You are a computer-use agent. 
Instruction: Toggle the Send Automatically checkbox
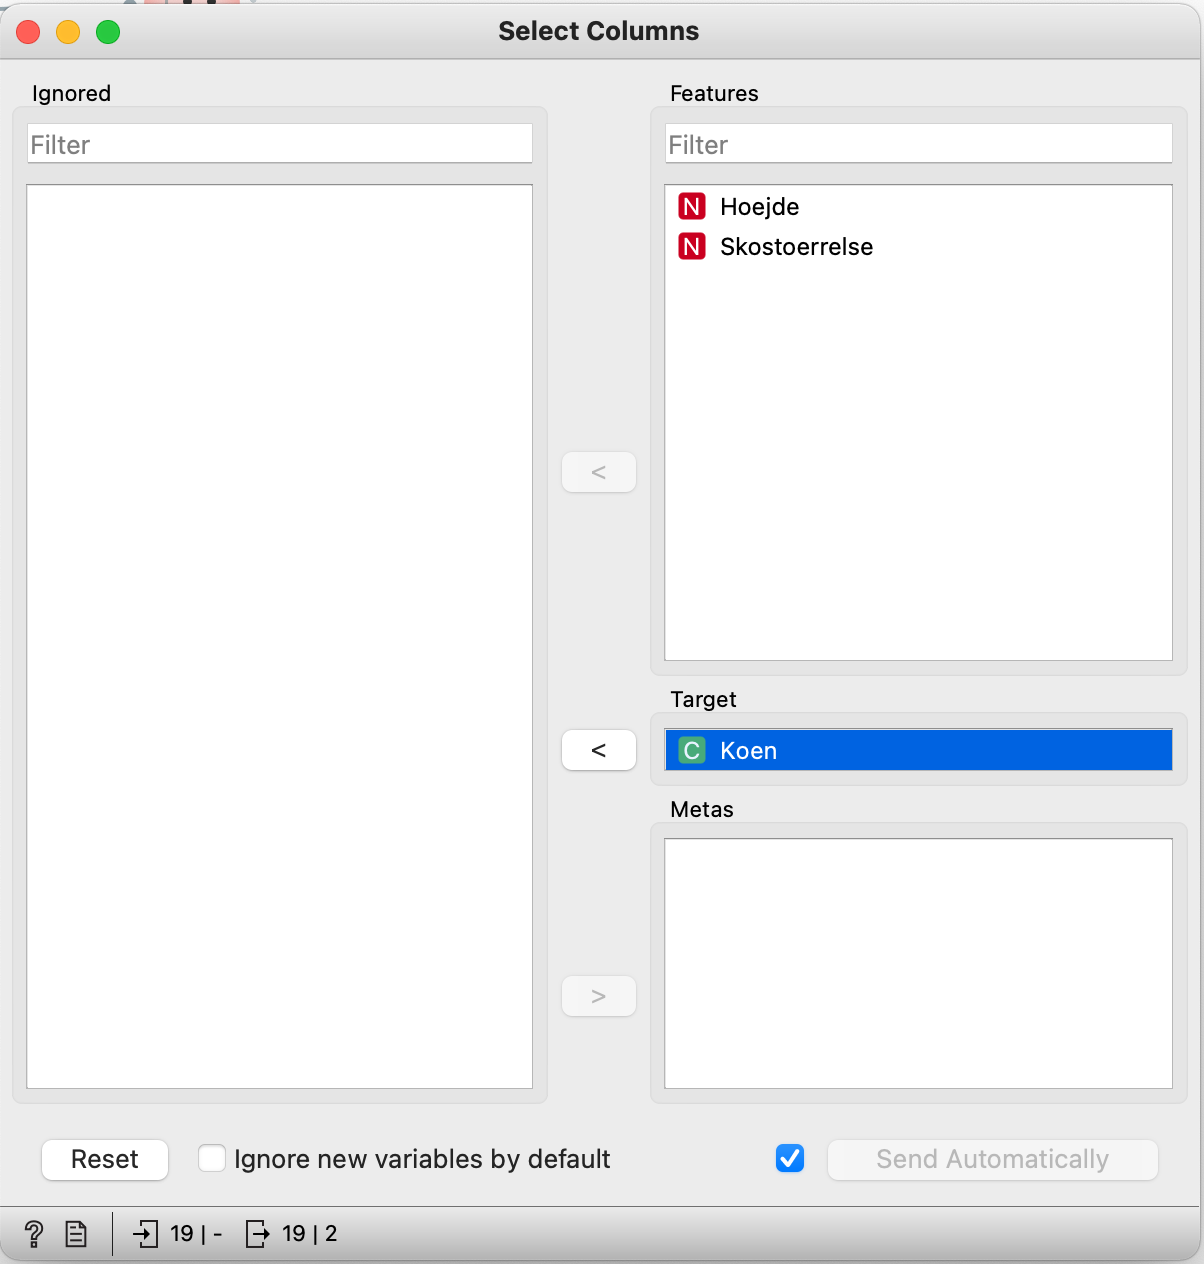[x=790, y=1159]
